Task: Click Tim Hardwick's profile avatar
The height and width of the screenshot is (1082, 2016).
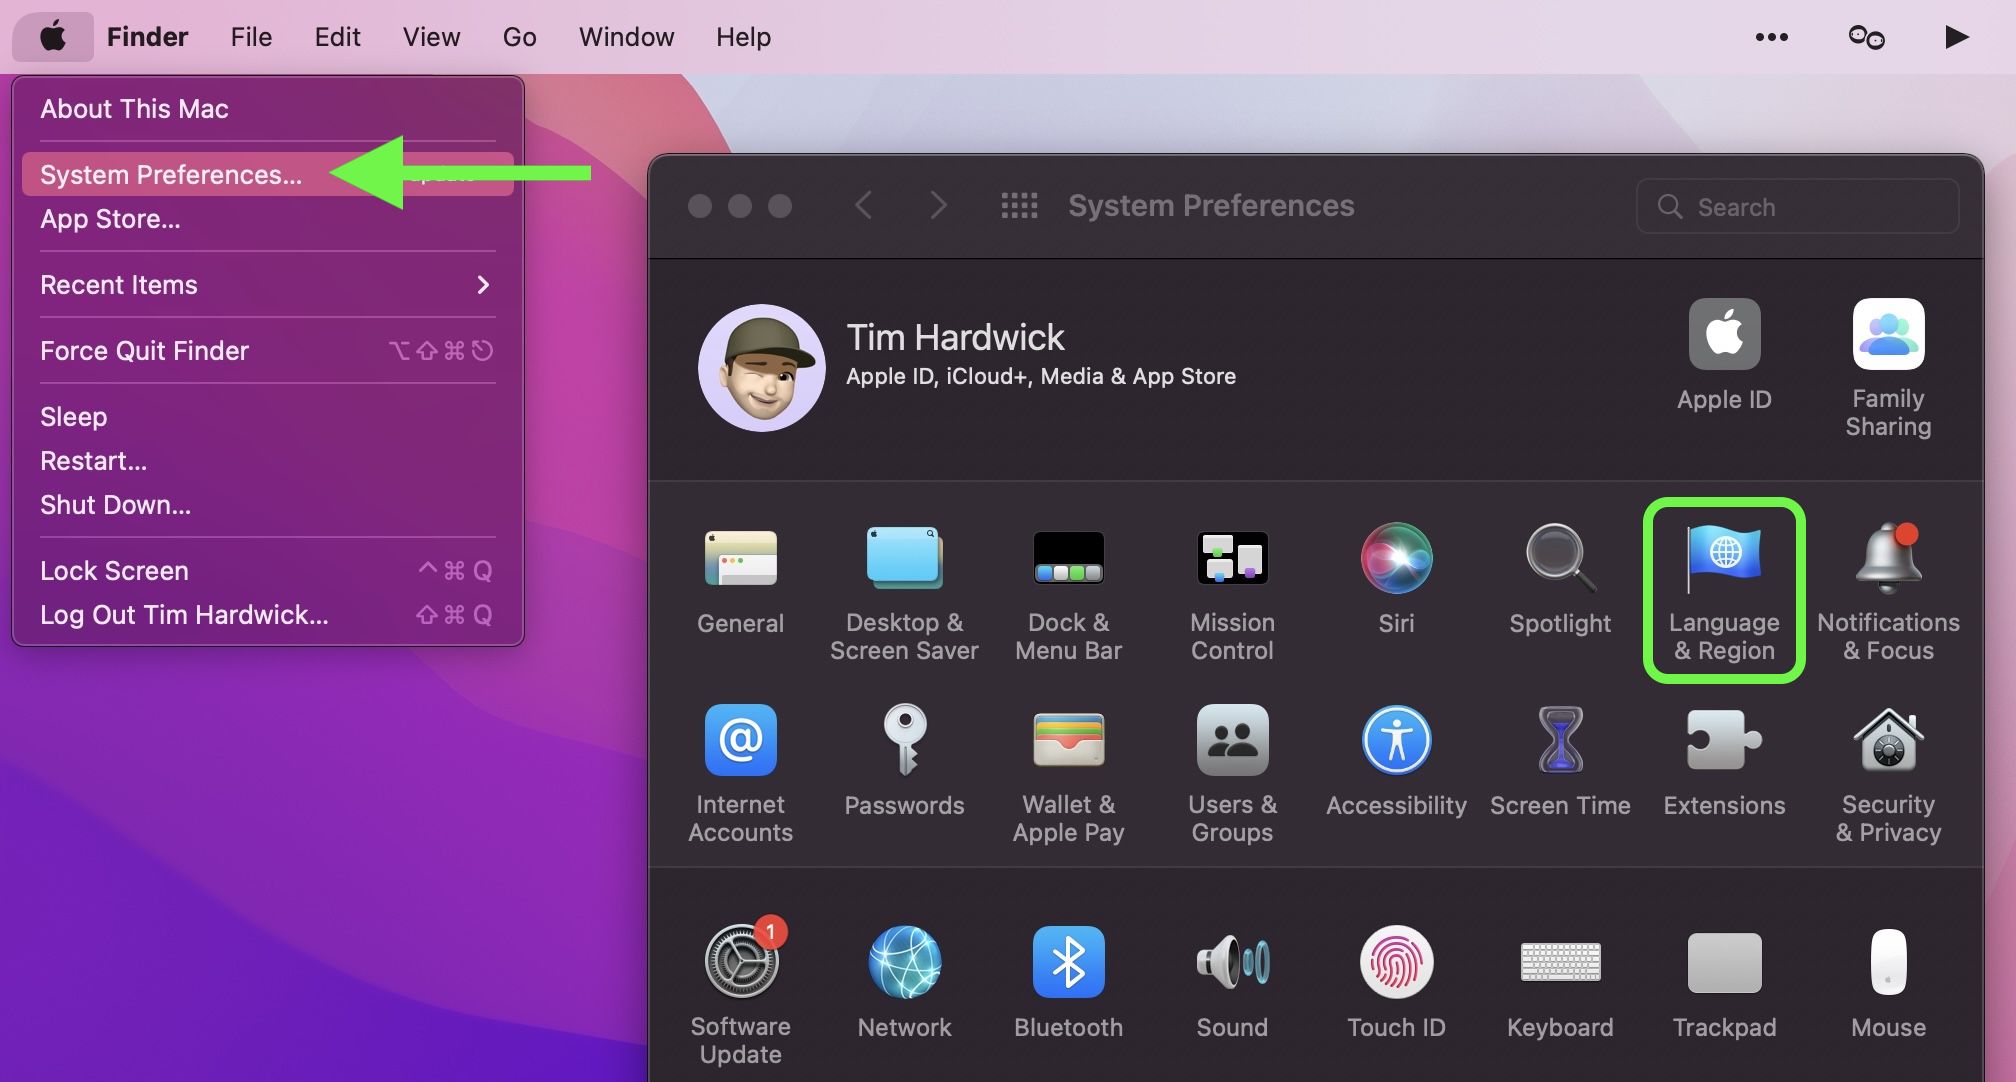Action: (762, 367)
